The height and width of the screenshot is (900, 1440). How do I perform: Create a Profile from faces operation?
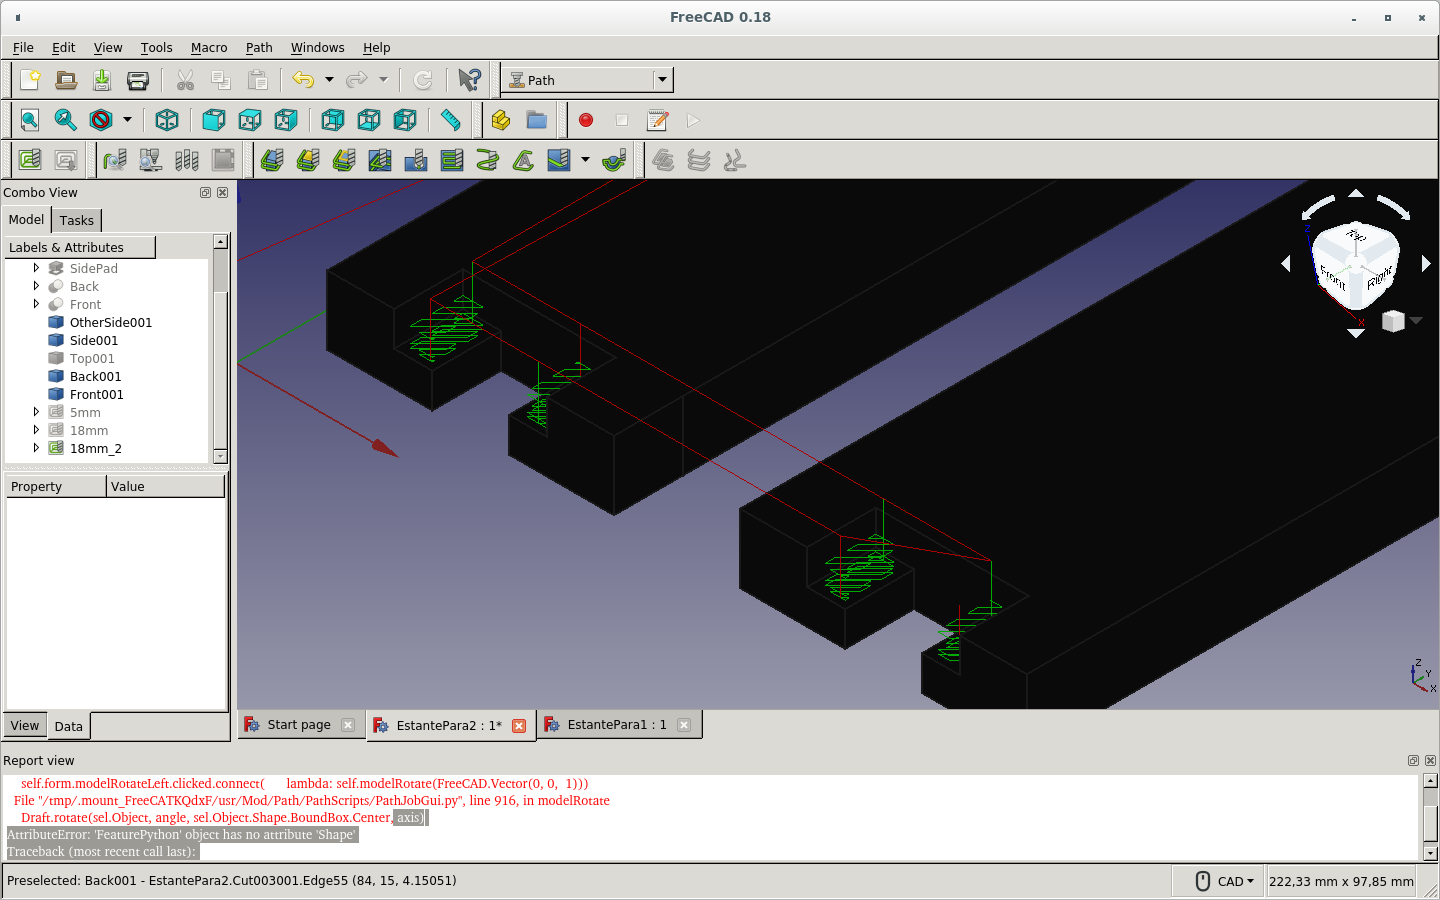[x=308, y=160]
